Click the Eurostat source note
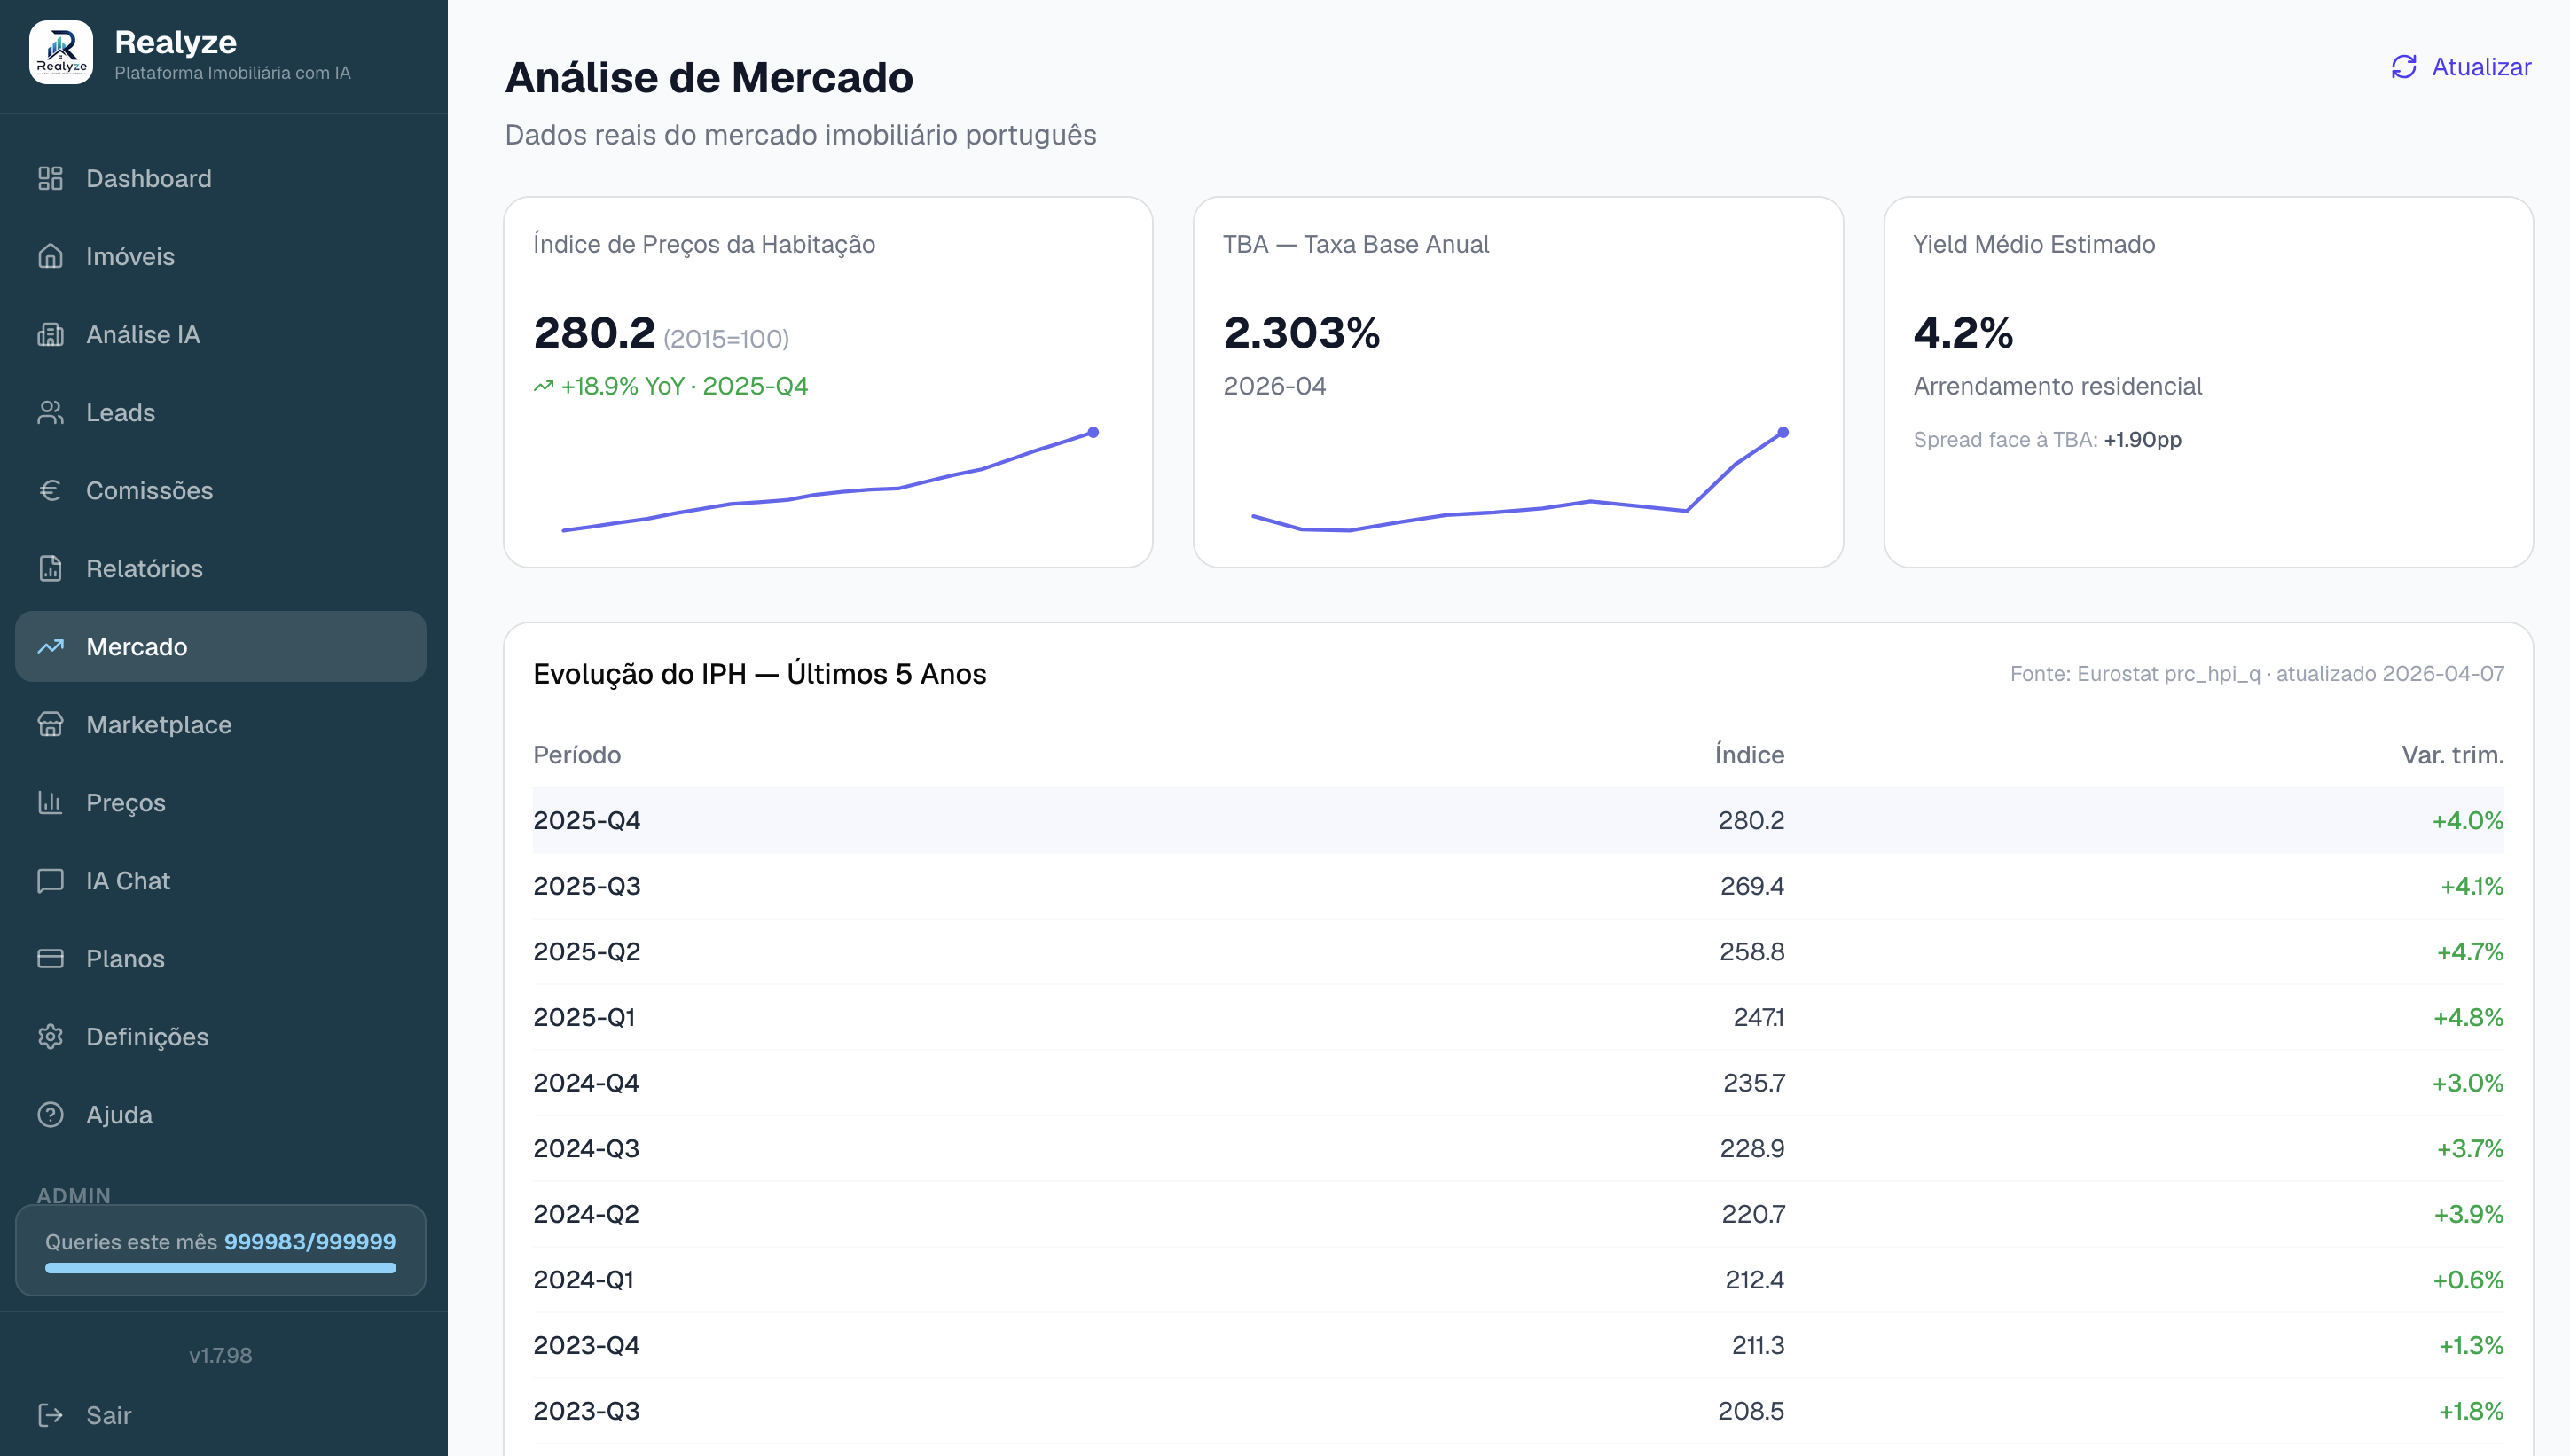This screenshot has width=2570, height=1456. tap(2257, 674)
